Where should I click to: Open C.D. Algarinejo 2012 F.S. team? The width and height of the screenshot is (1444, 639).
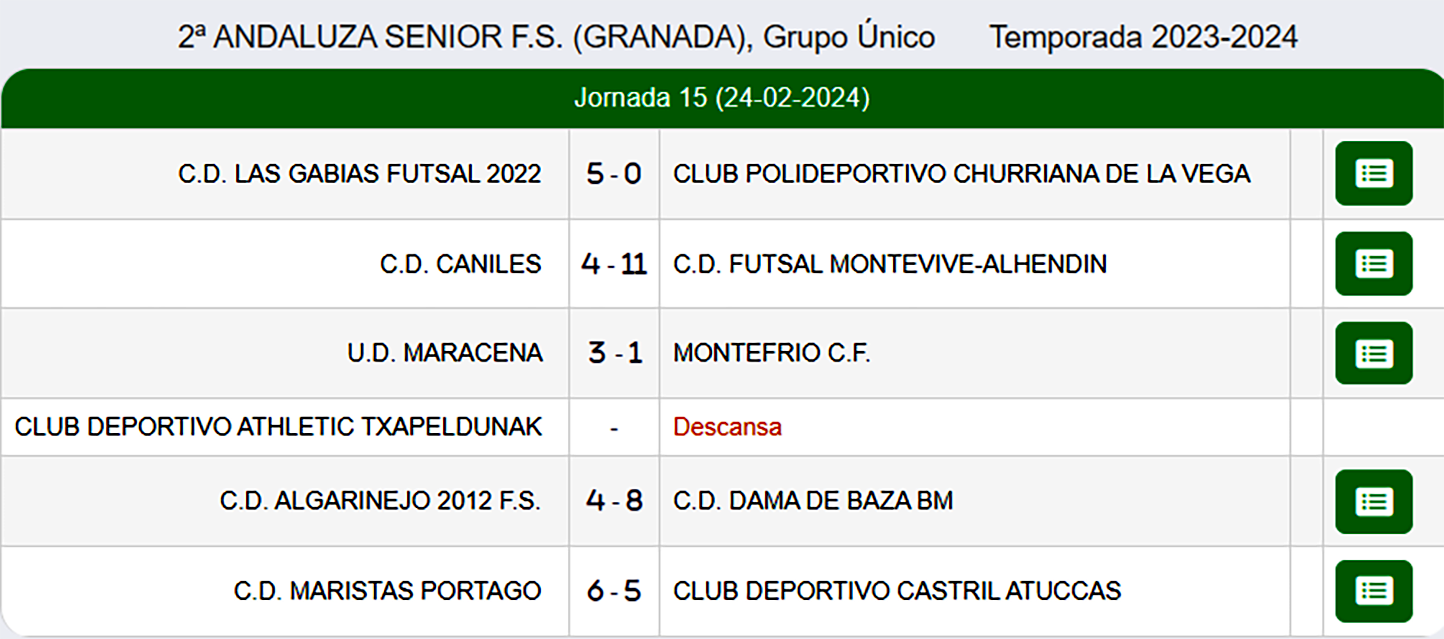(380, 501)
